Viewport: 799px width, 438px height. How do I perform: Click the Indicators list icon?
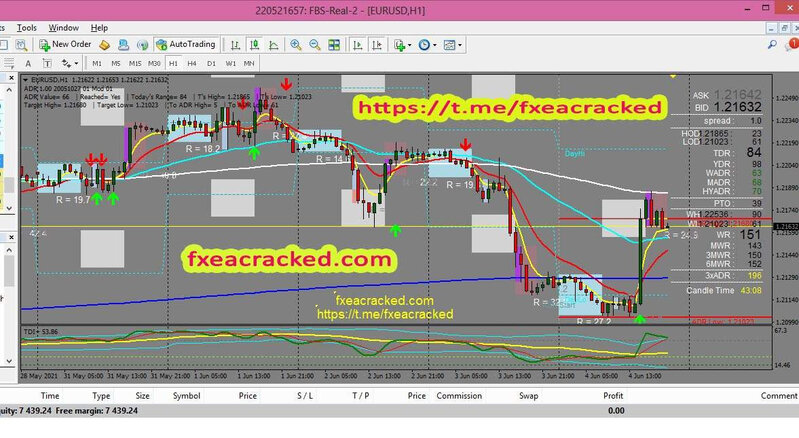point(400,45)
